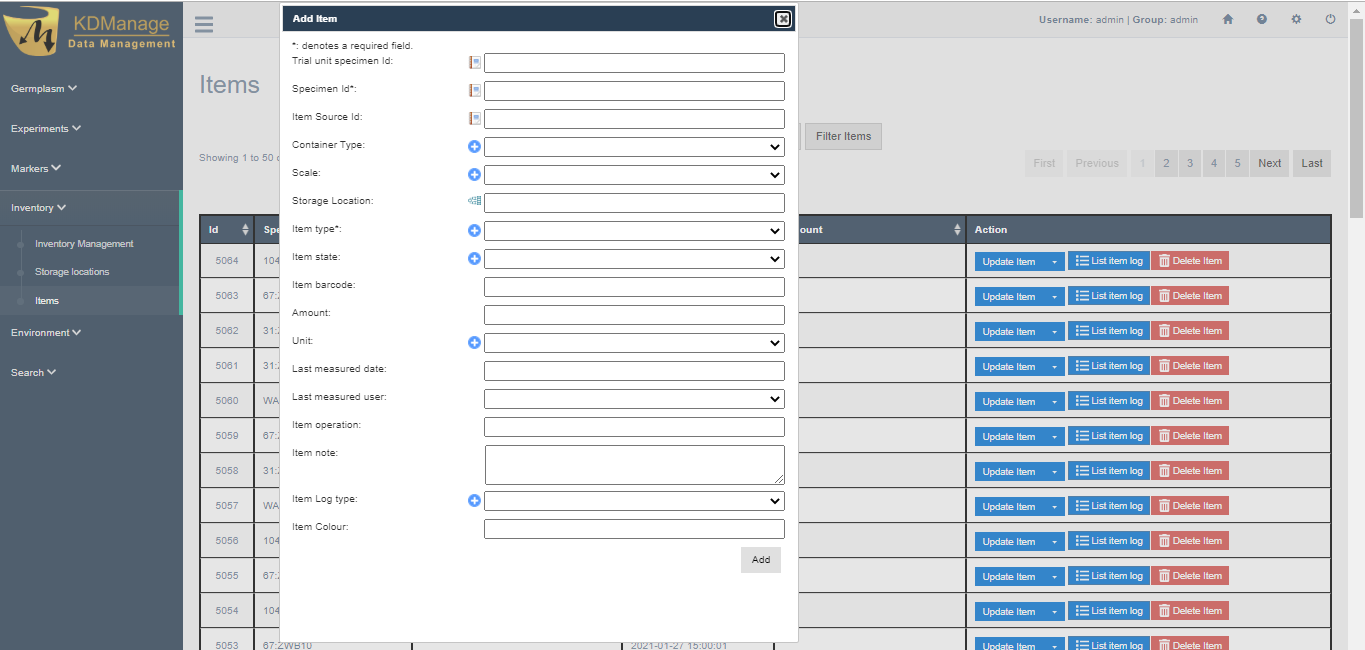Click the home icon in top bar

tap(1228, 20)
